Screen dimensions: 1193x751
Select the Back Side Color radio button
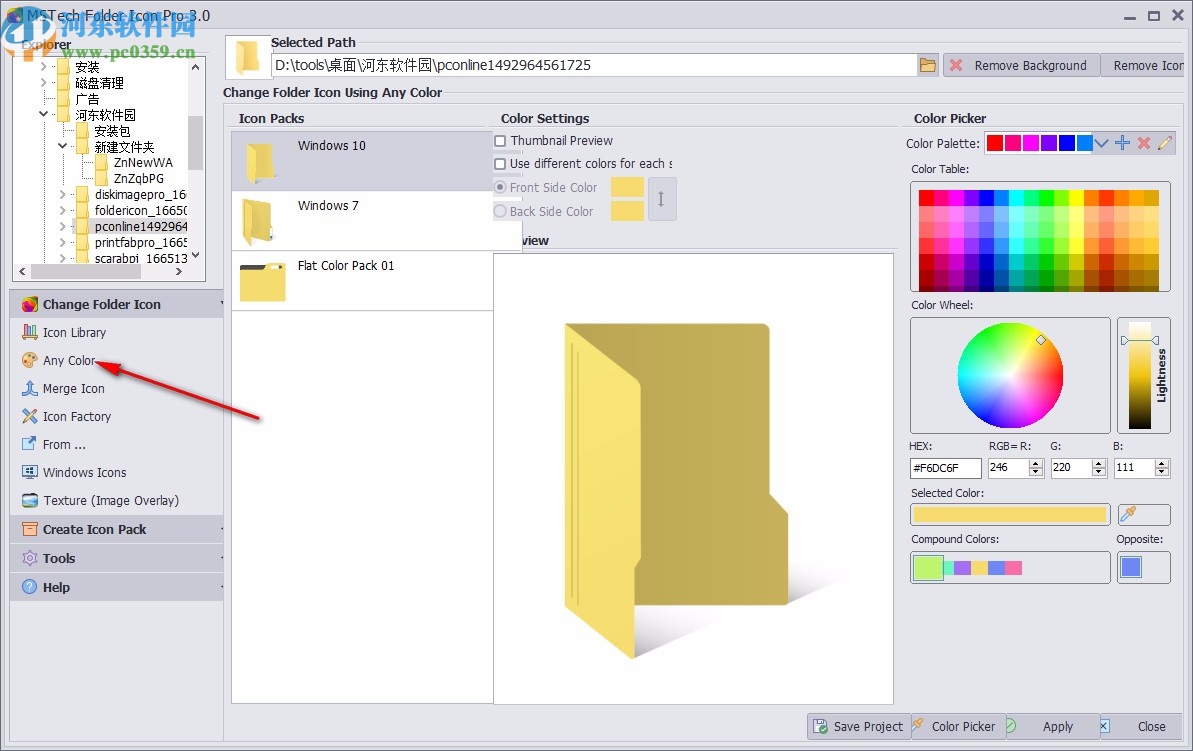tap(498, 211)
